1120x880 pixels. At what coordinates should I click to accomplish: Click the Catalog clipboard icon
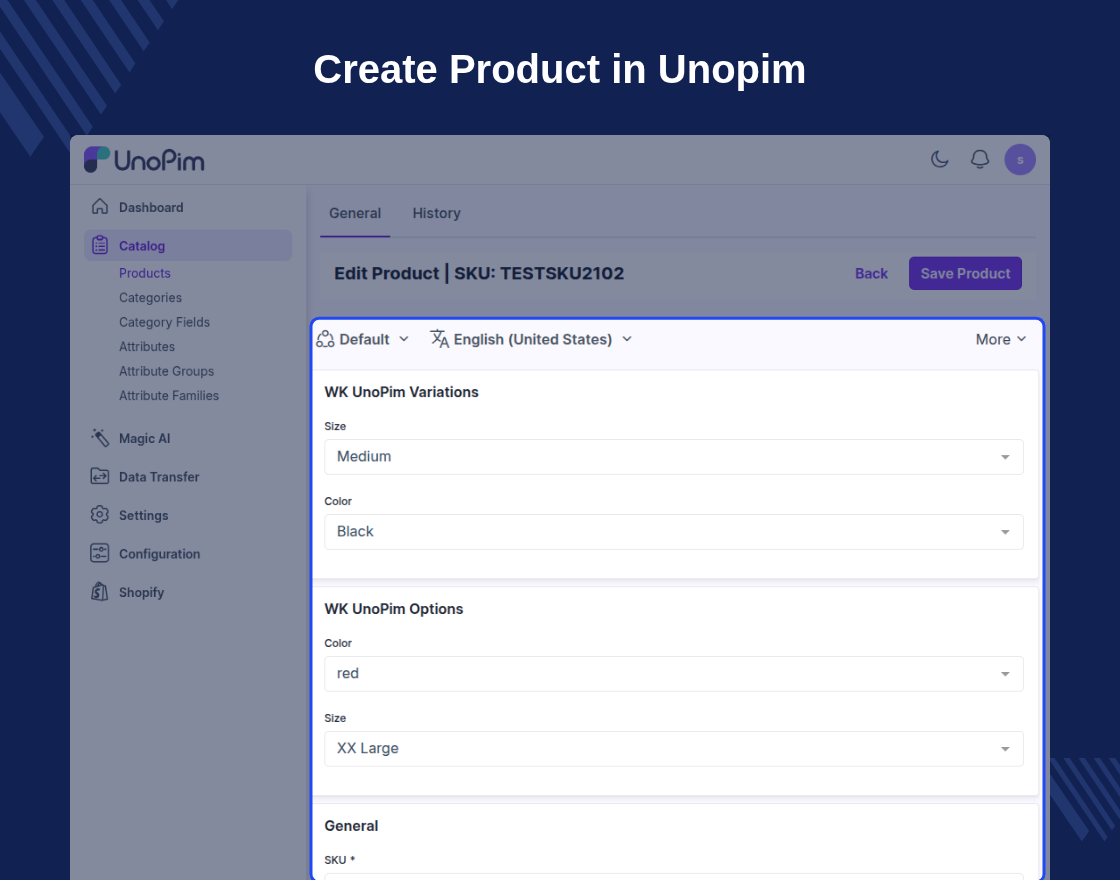tap(100, 245)
